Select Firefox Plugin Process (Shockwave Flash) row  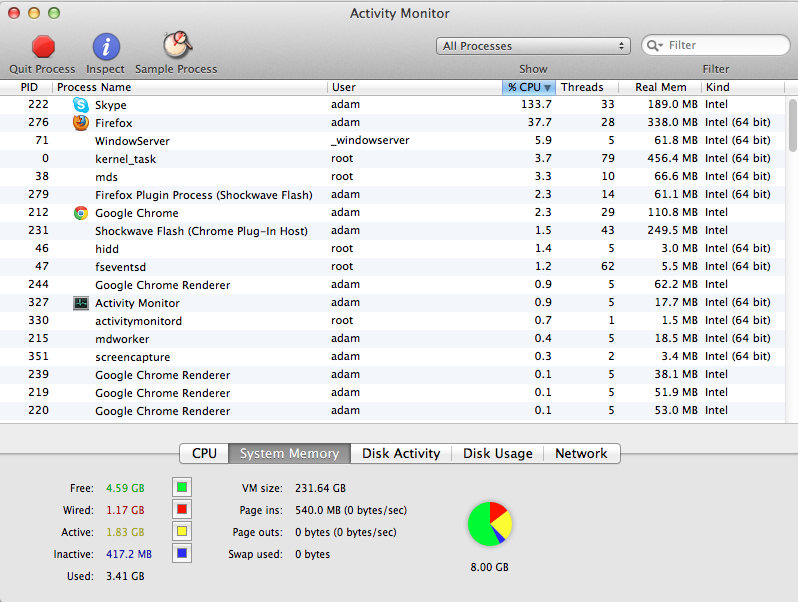pos(392,194)
